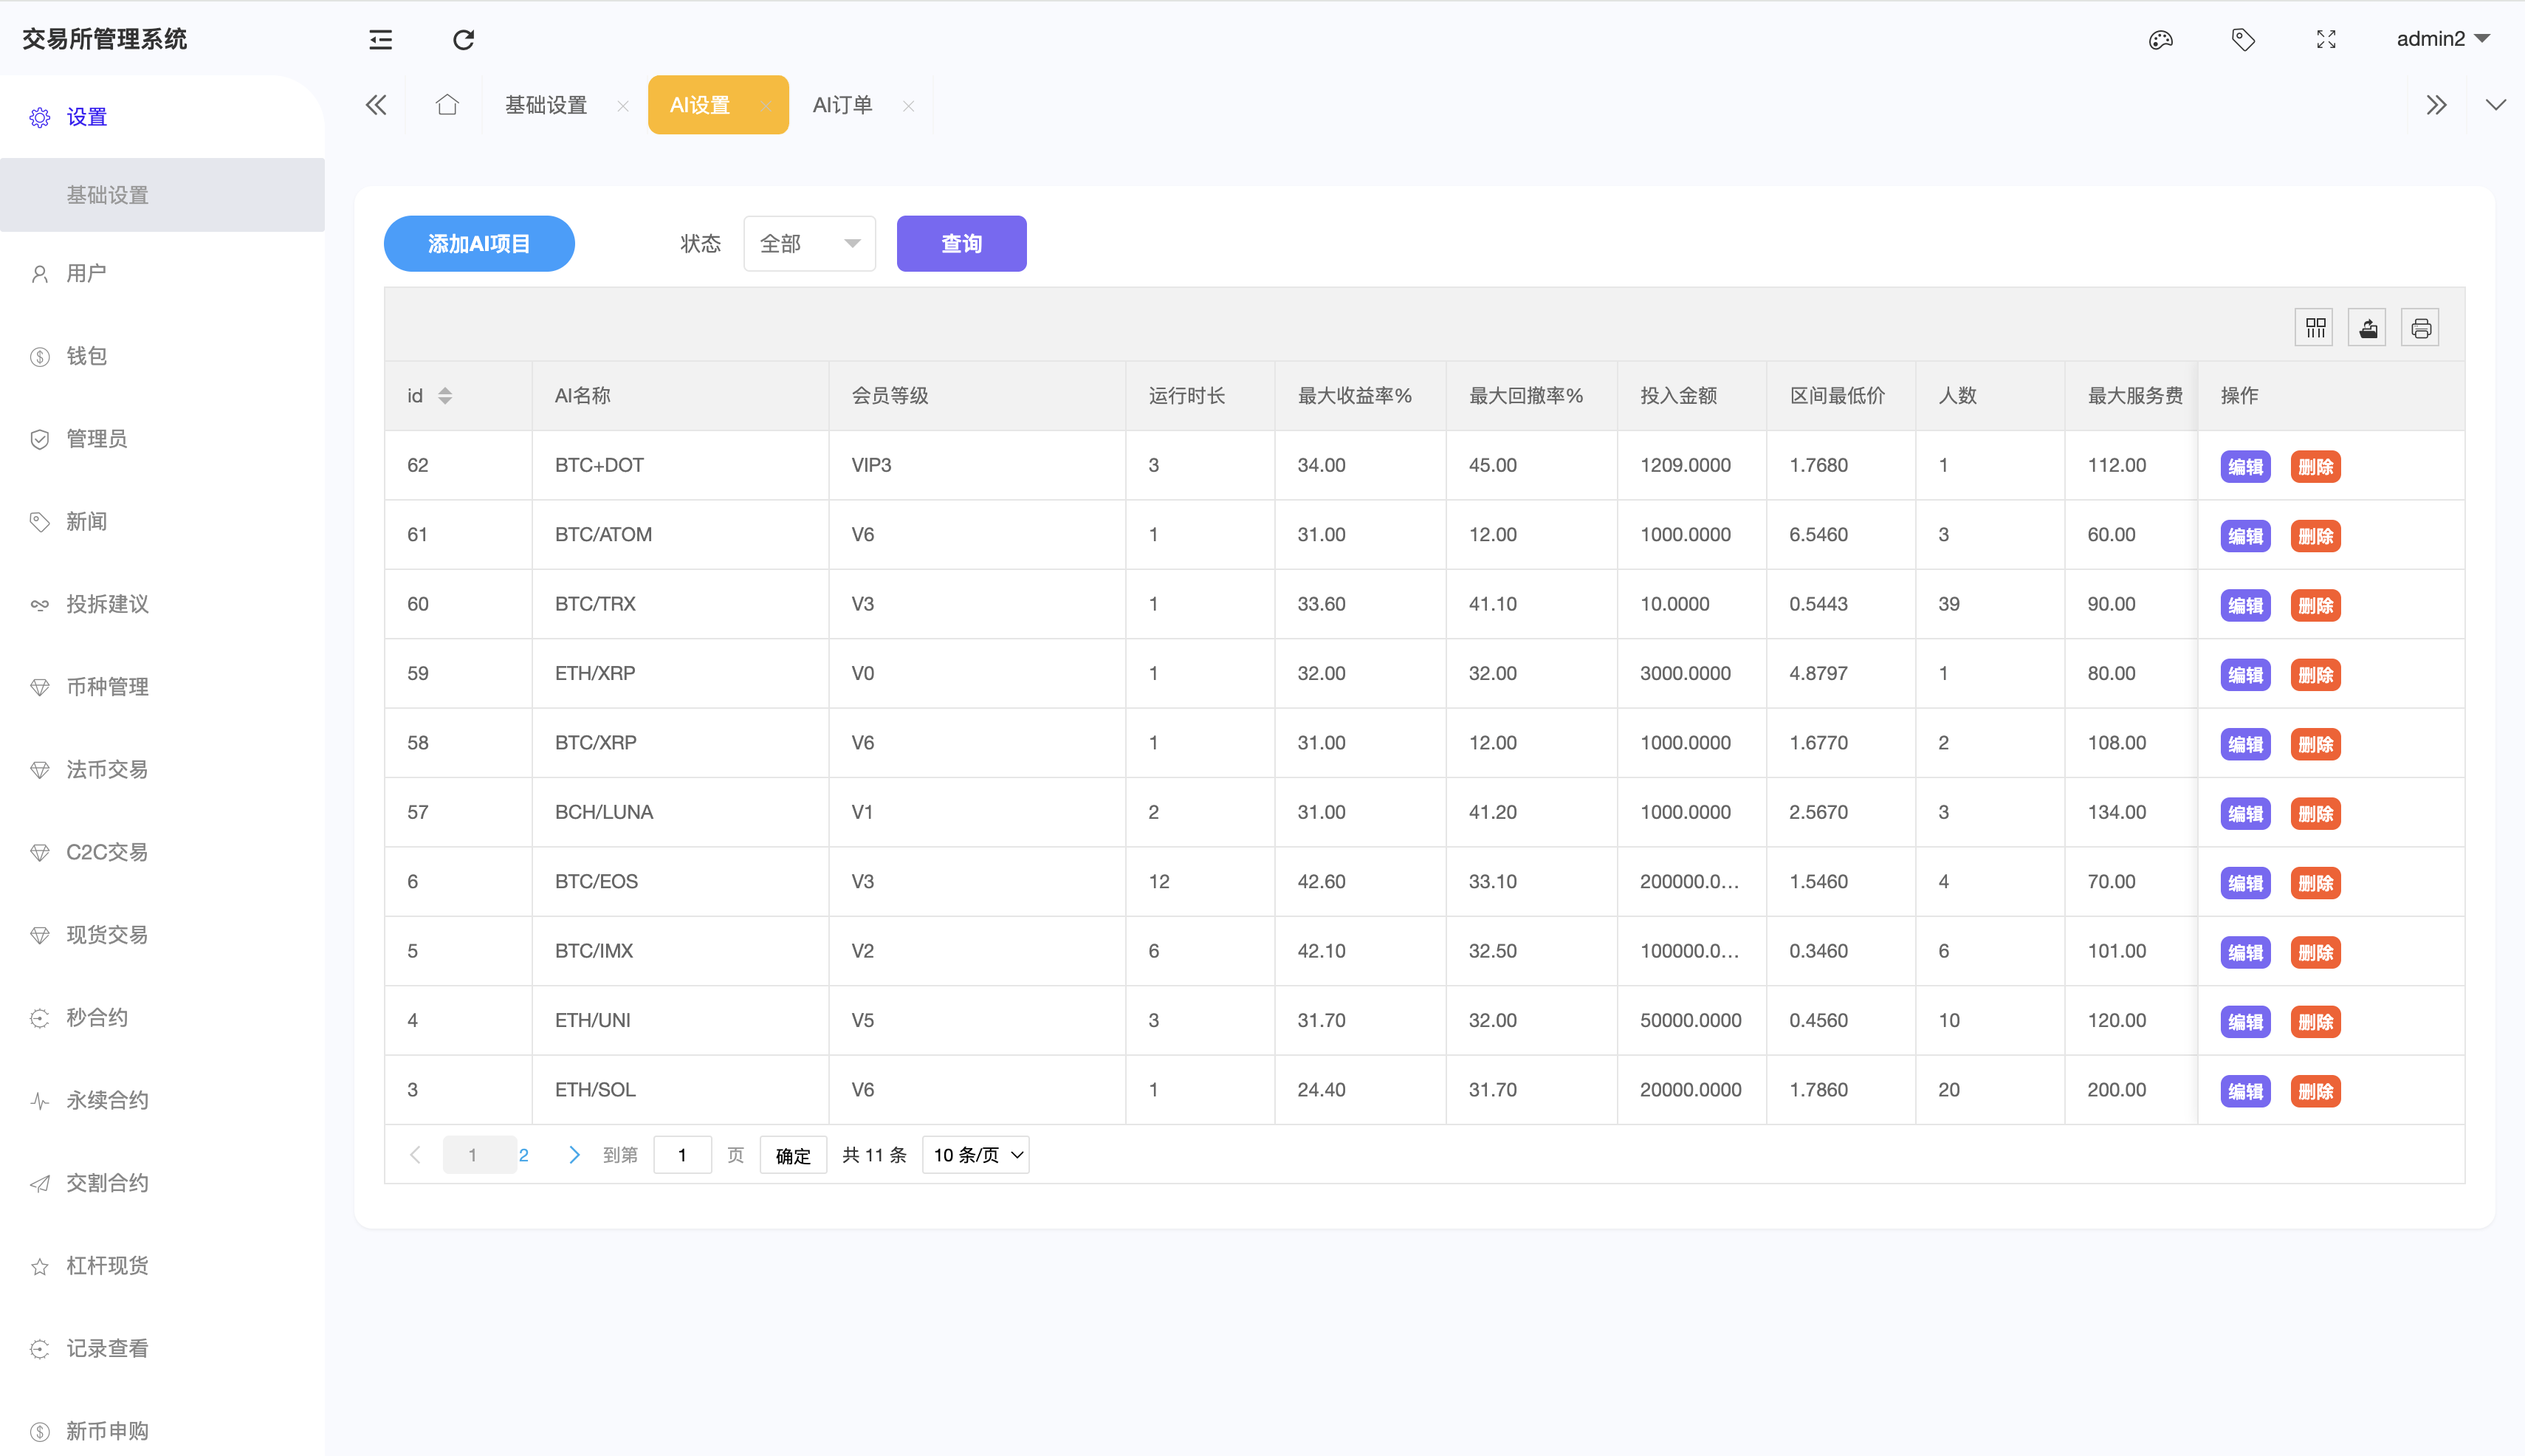Image resolution: width=2525 pixels, height=1456 pixels.
Task: Go to home tab icon
Action: click(447, 104)
